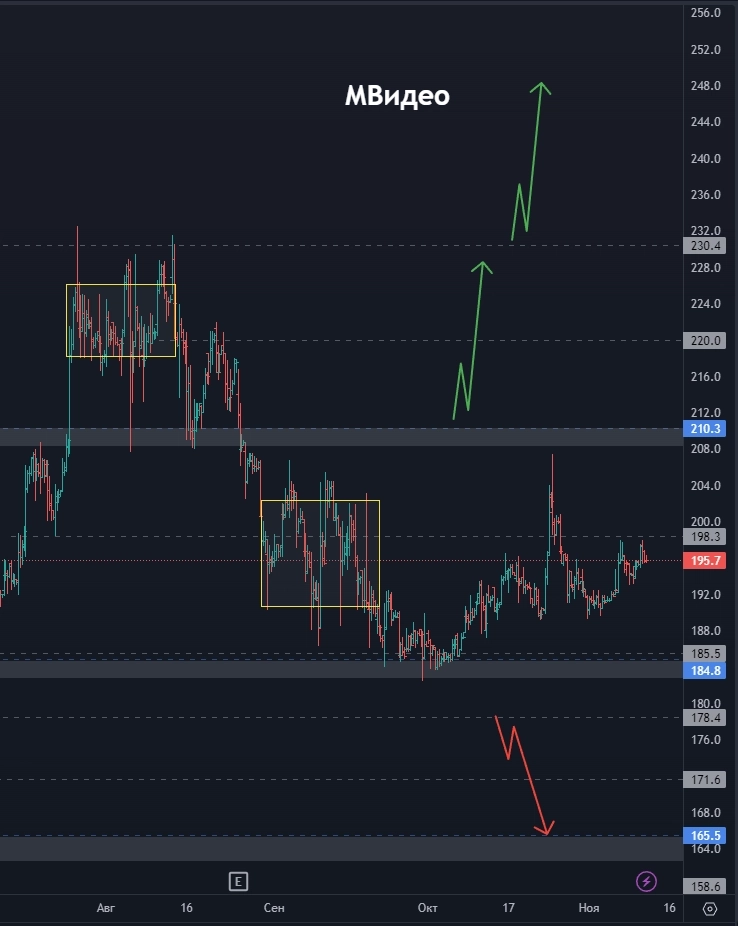Select the lower yellow rectangle drawing
Viewport: 738px width, 926px height.
coord(321,553)
